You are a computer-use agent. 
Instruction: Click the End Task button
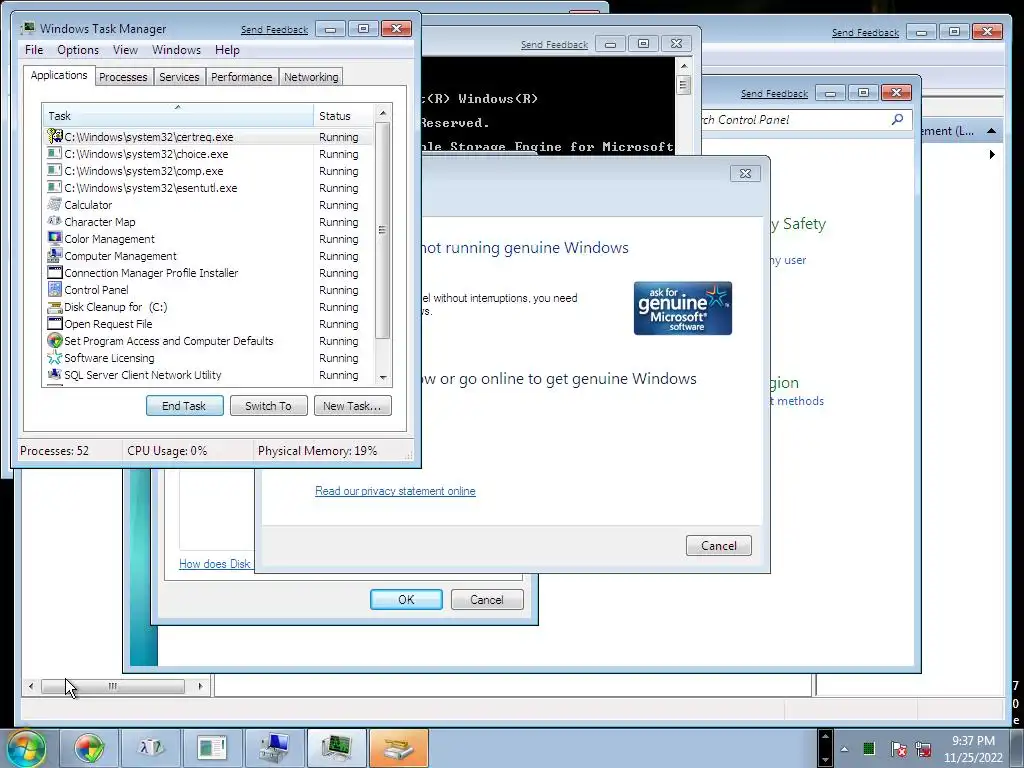pyautogui.click(x=184, y=406)
